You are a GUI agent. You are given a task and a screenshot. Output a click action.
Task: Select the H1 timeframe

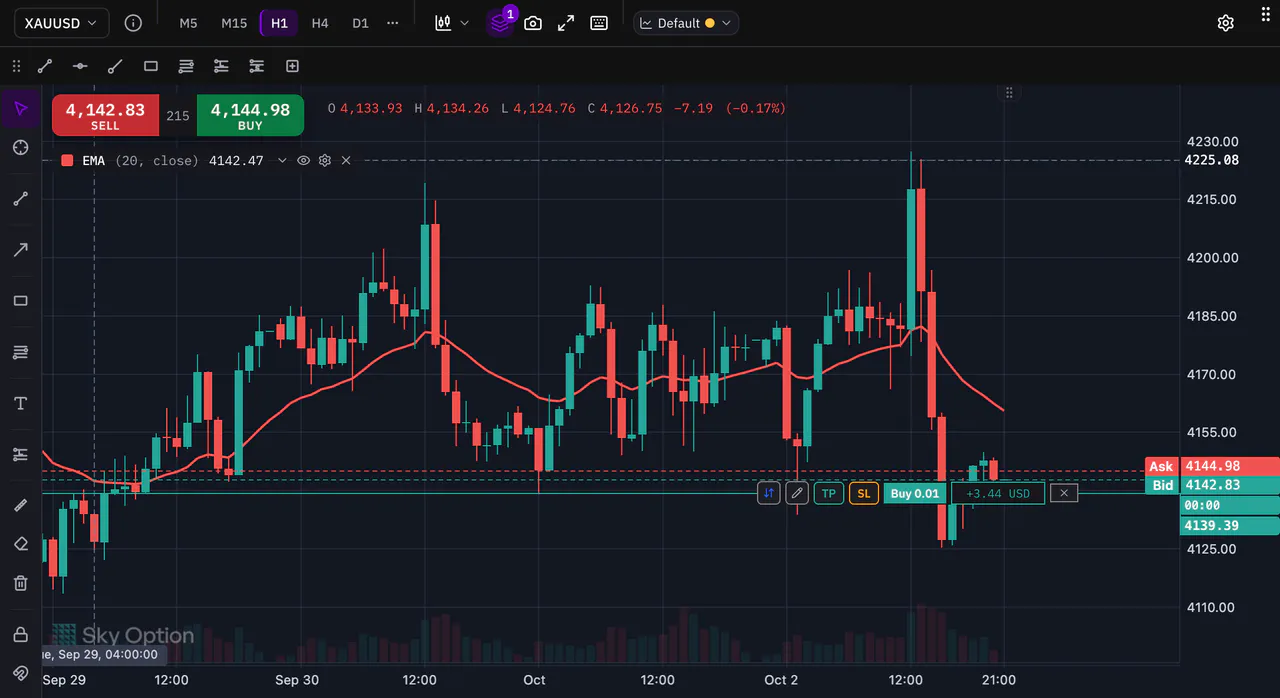click(x=279, y=23)
